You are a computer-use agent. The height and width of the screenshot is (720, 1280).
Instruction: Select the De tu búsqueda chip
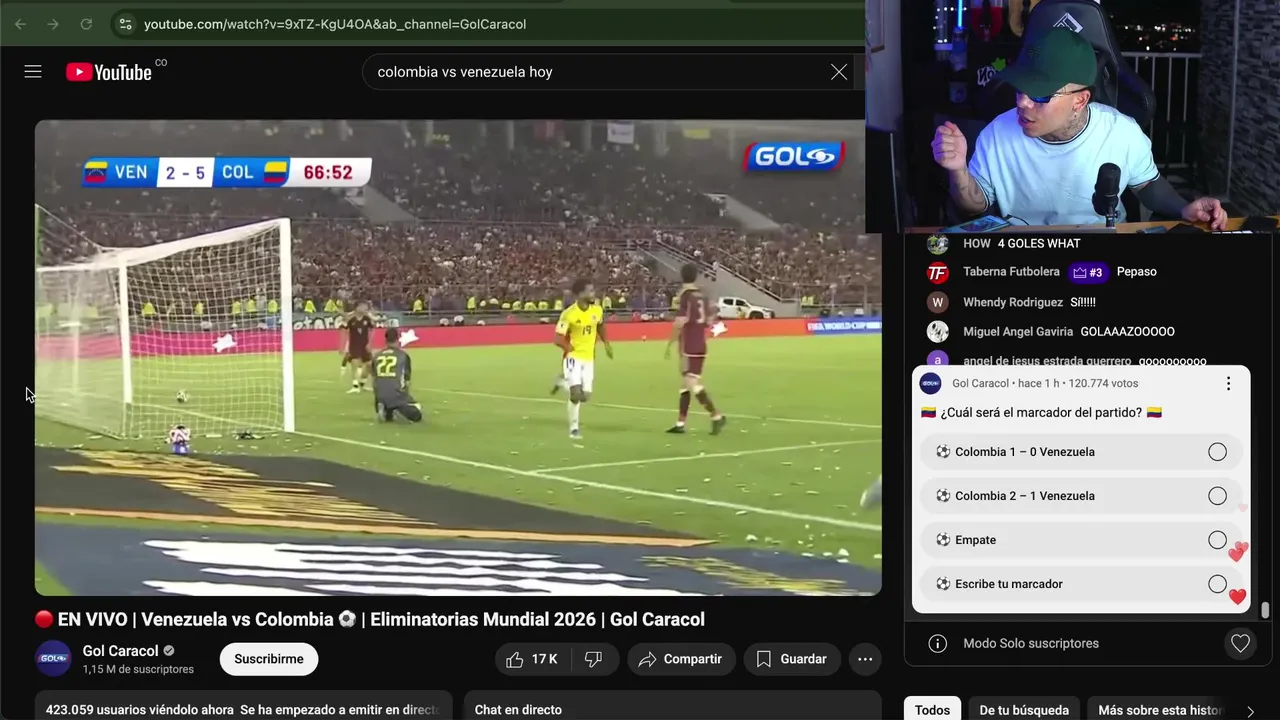tap(1024, 709)
